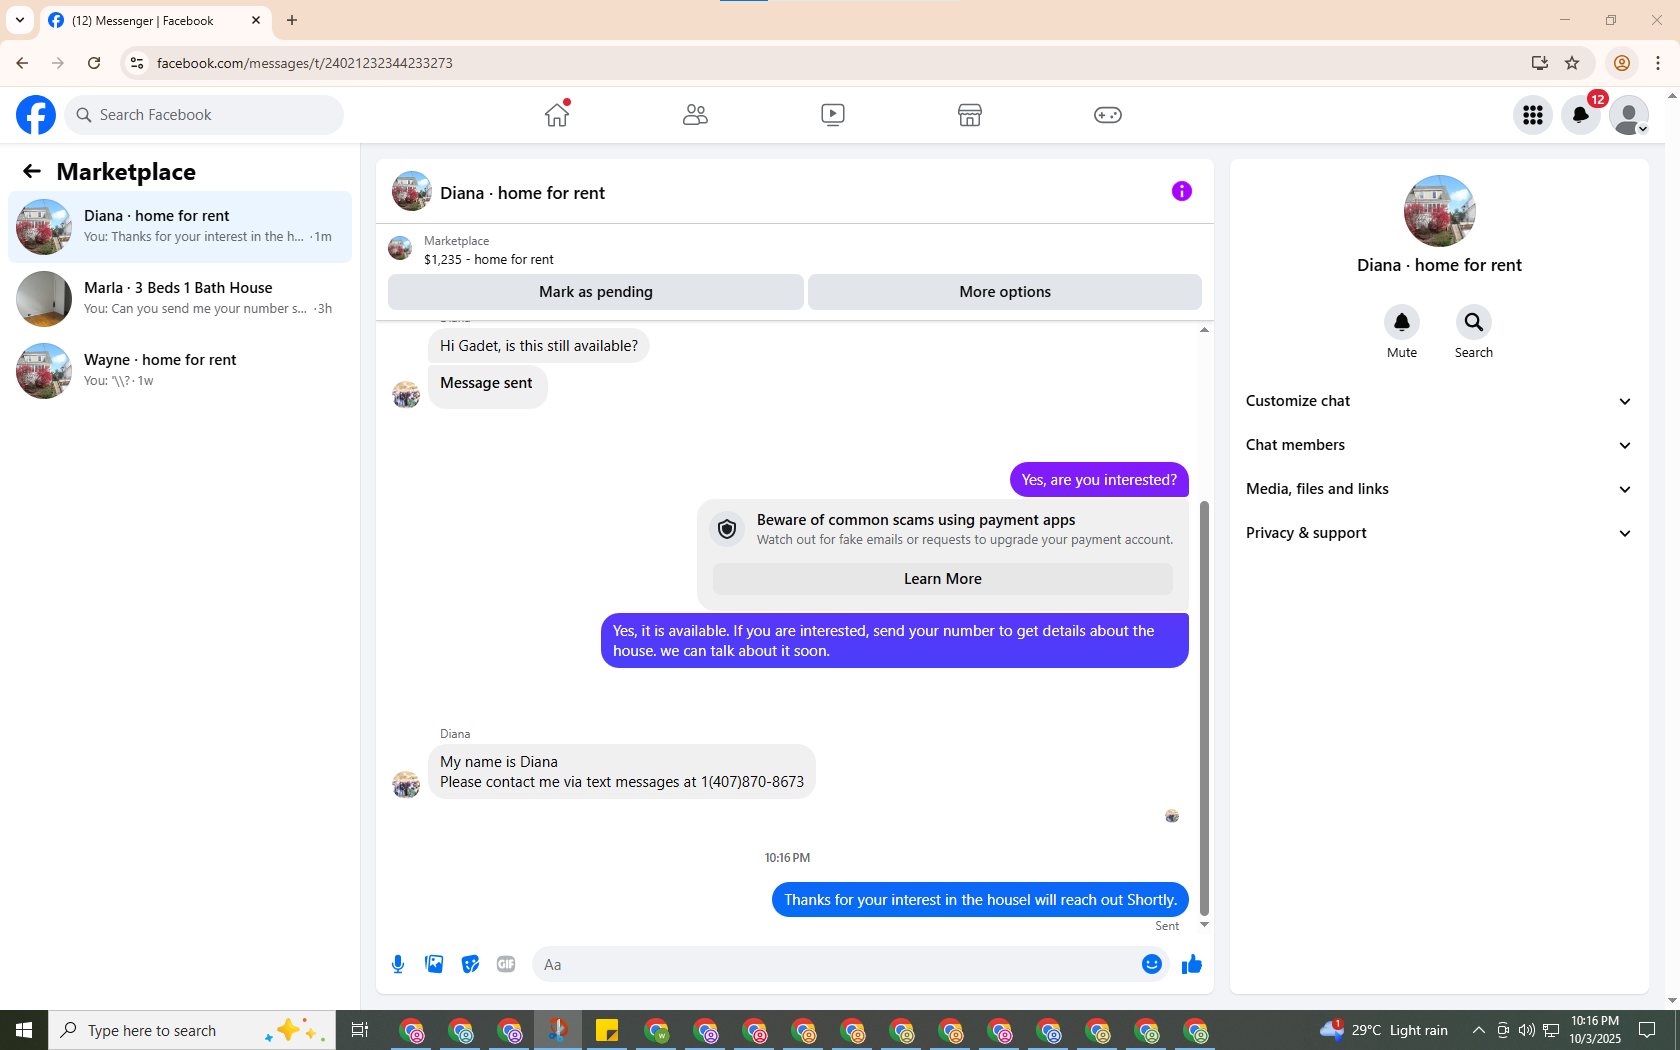Open Facebook home via logo
Screen dimensions: 1680x1050
(x=36, y=115)
